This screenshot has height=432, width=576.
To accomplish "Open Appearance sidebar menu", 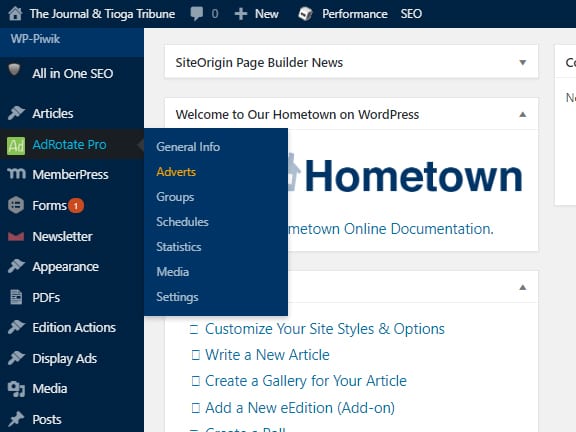I will (65, 267).
